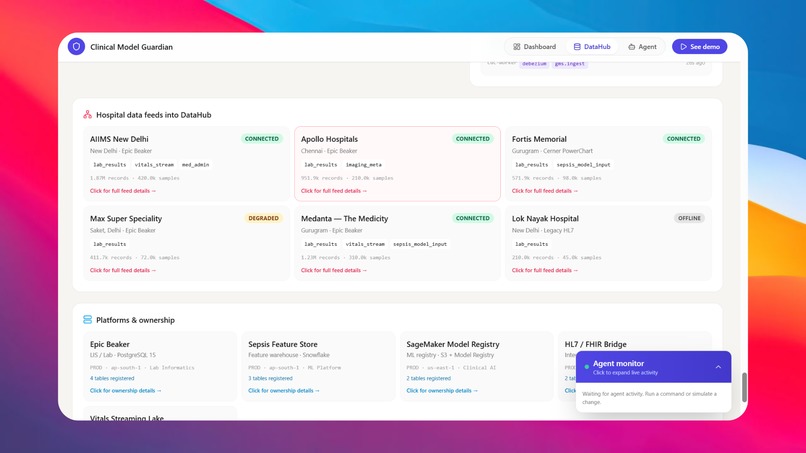Select the Medanta — The Medicity card title
The image size is (806, 453).
click(344, 219)
